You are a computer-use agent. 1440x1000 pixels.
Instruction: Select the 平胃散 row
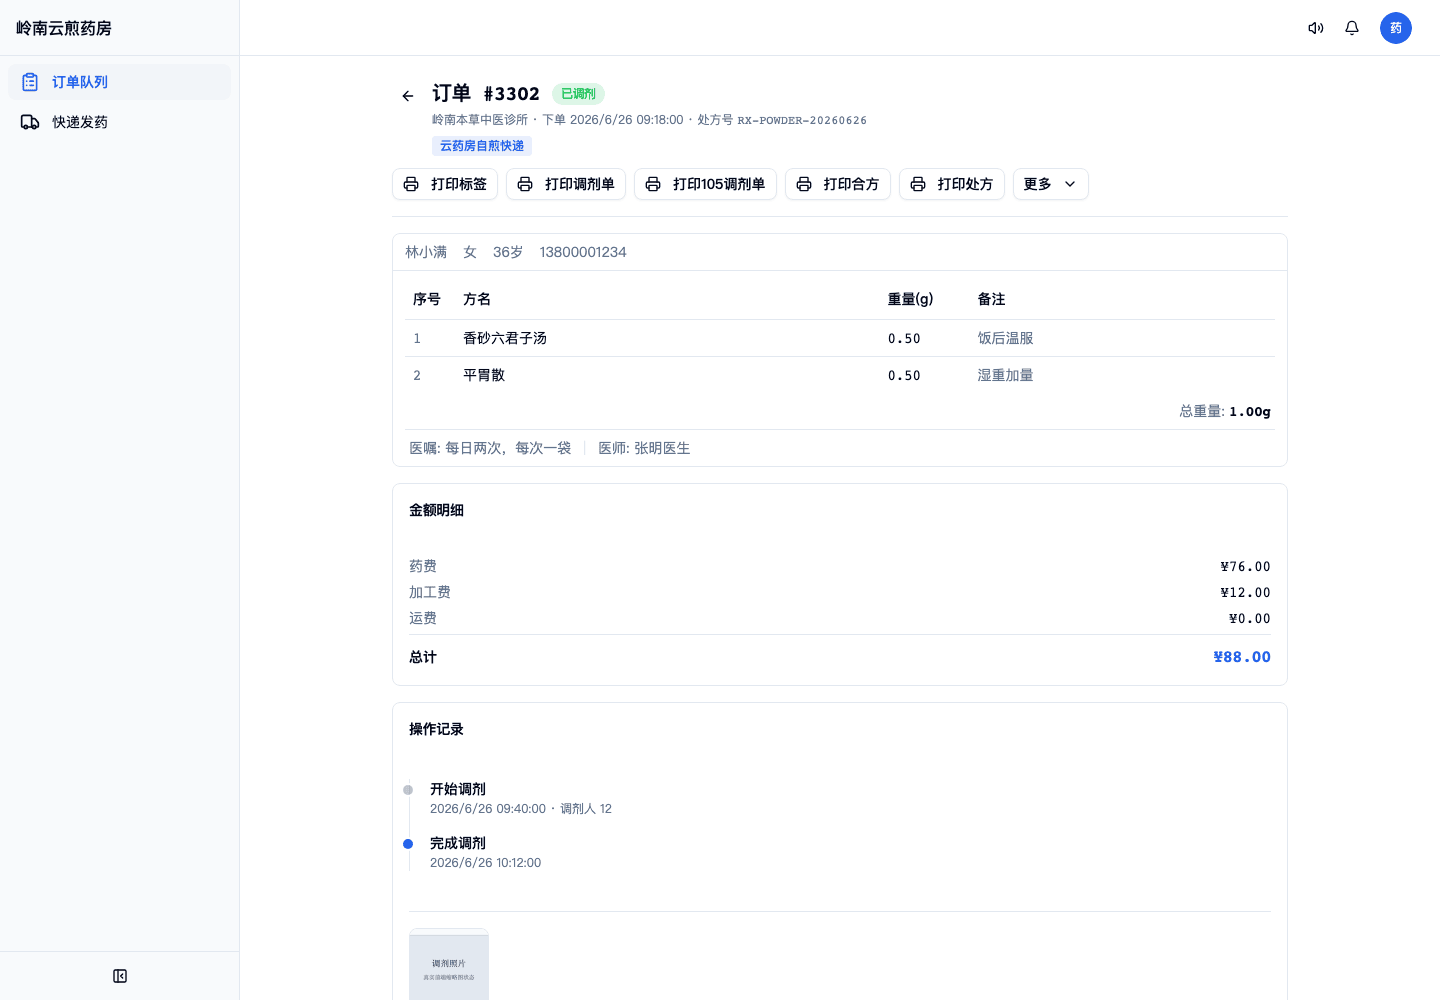tap(840, 375)
